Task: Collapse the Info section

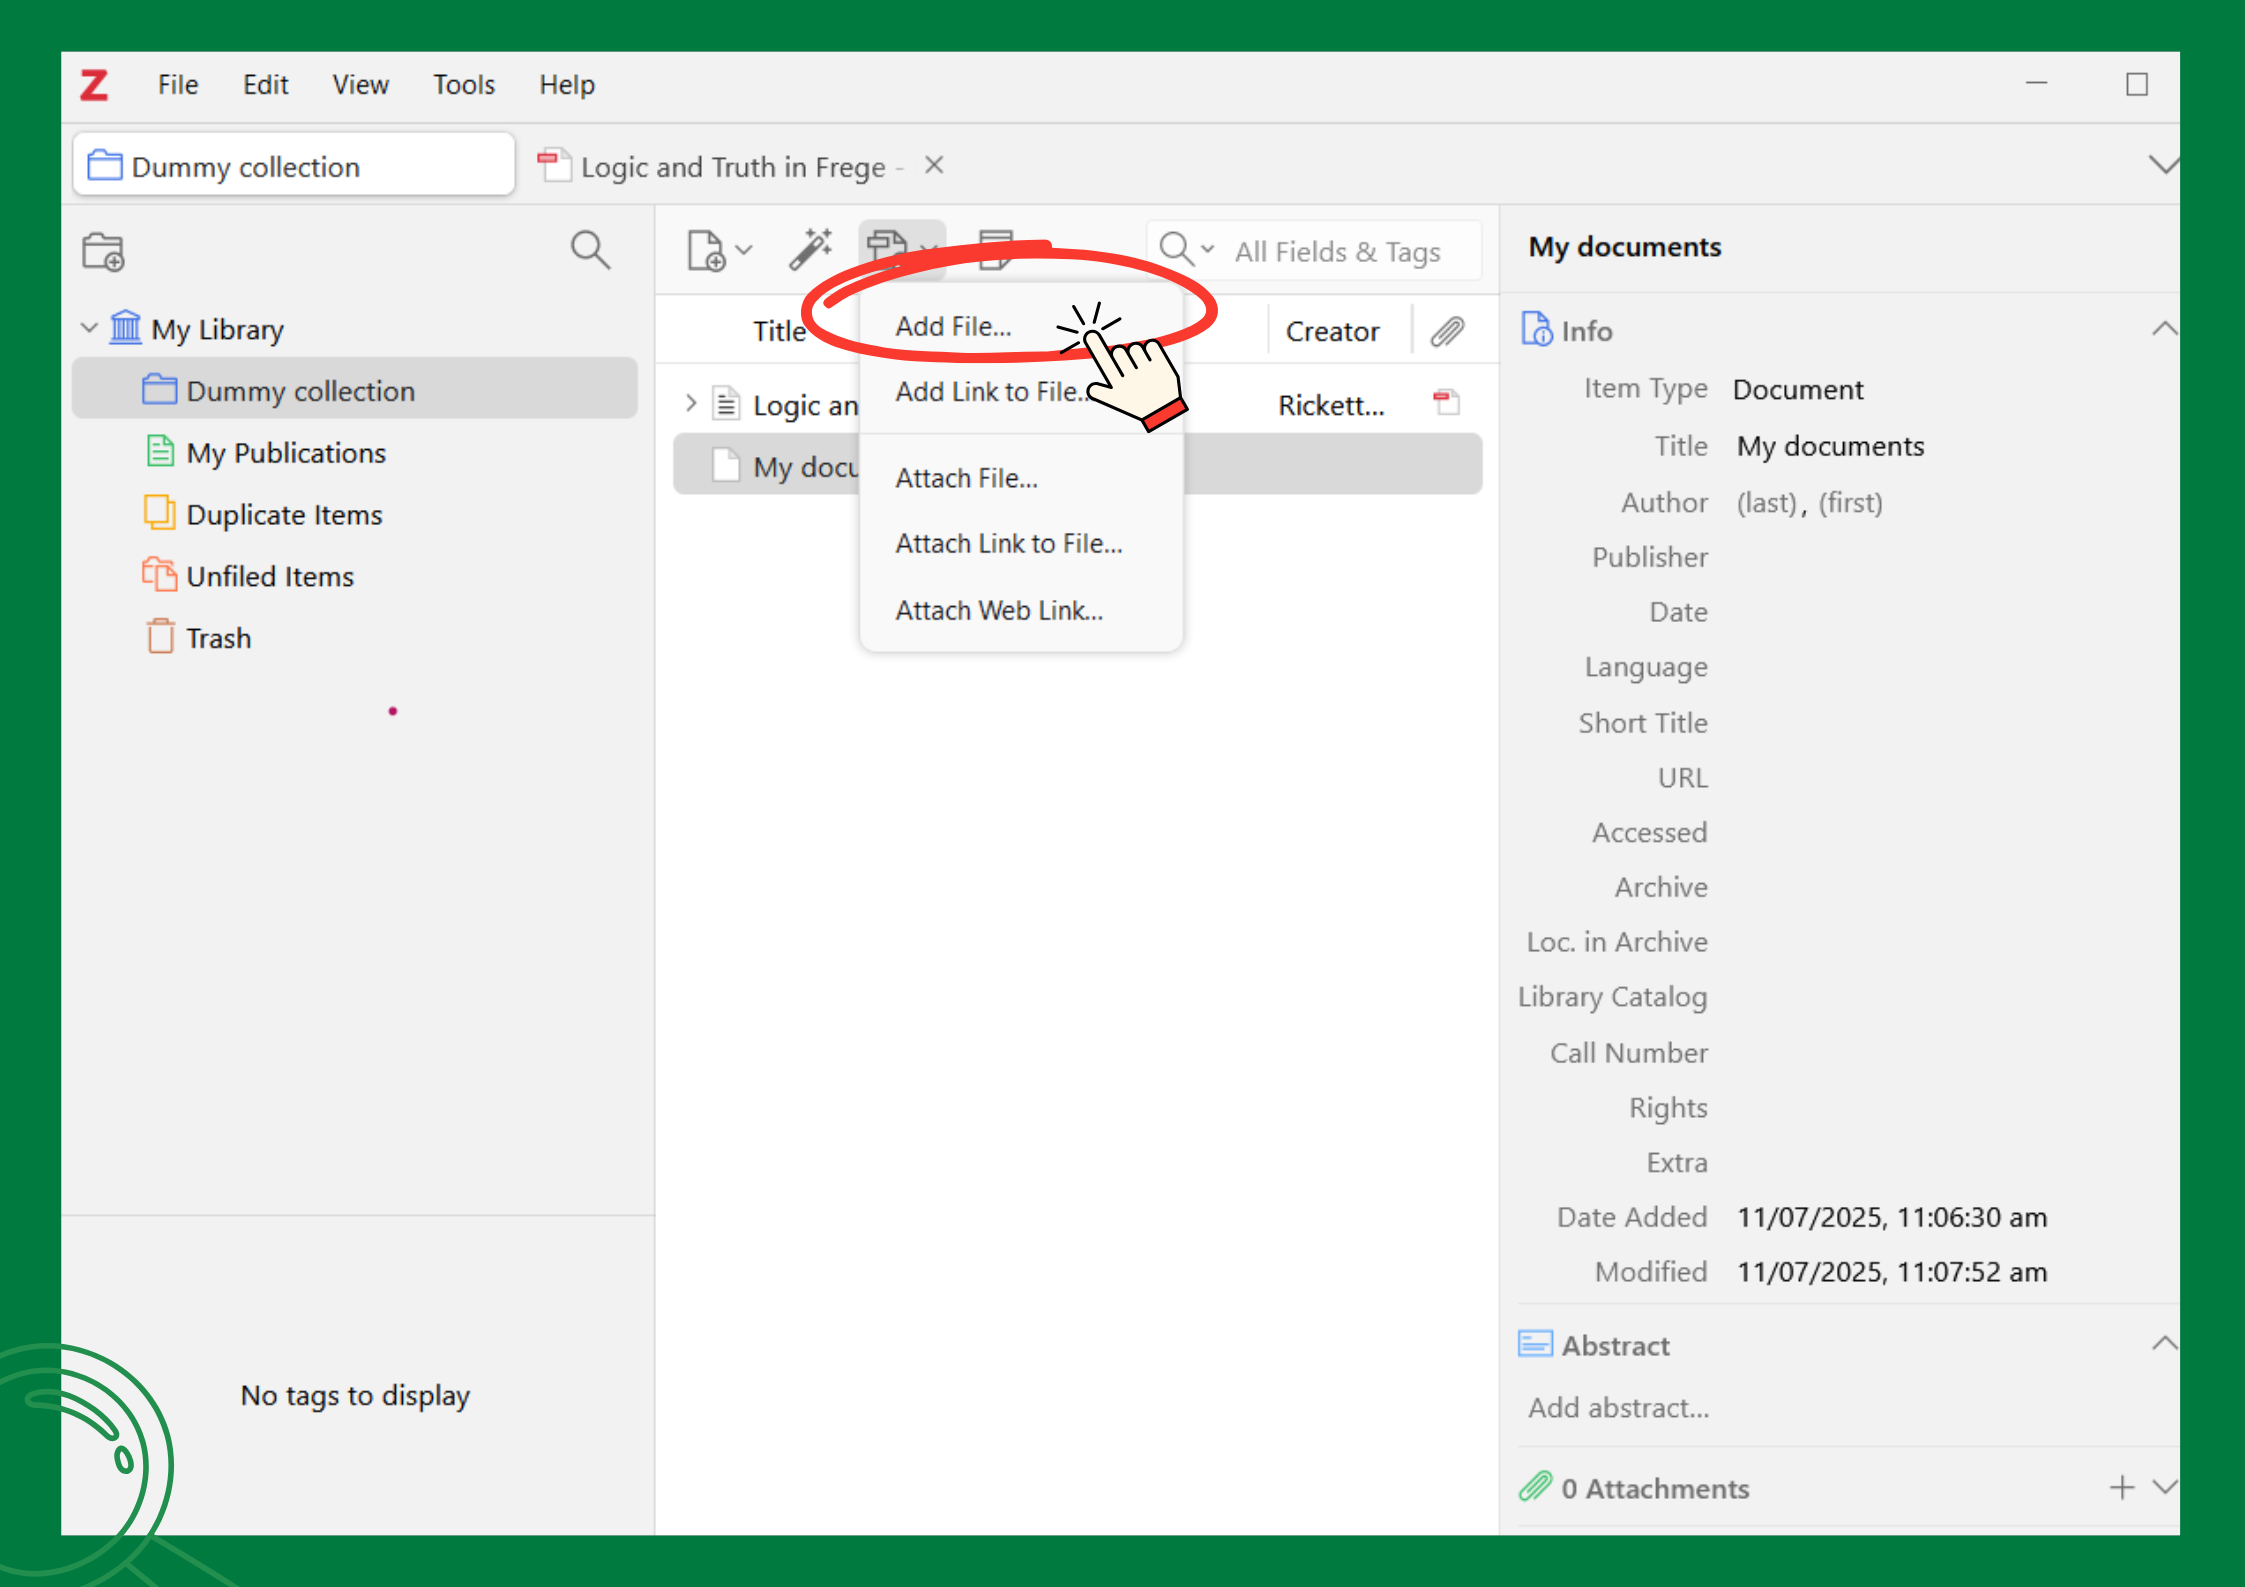Action: pyautogui.click(x=2163, y=328)
